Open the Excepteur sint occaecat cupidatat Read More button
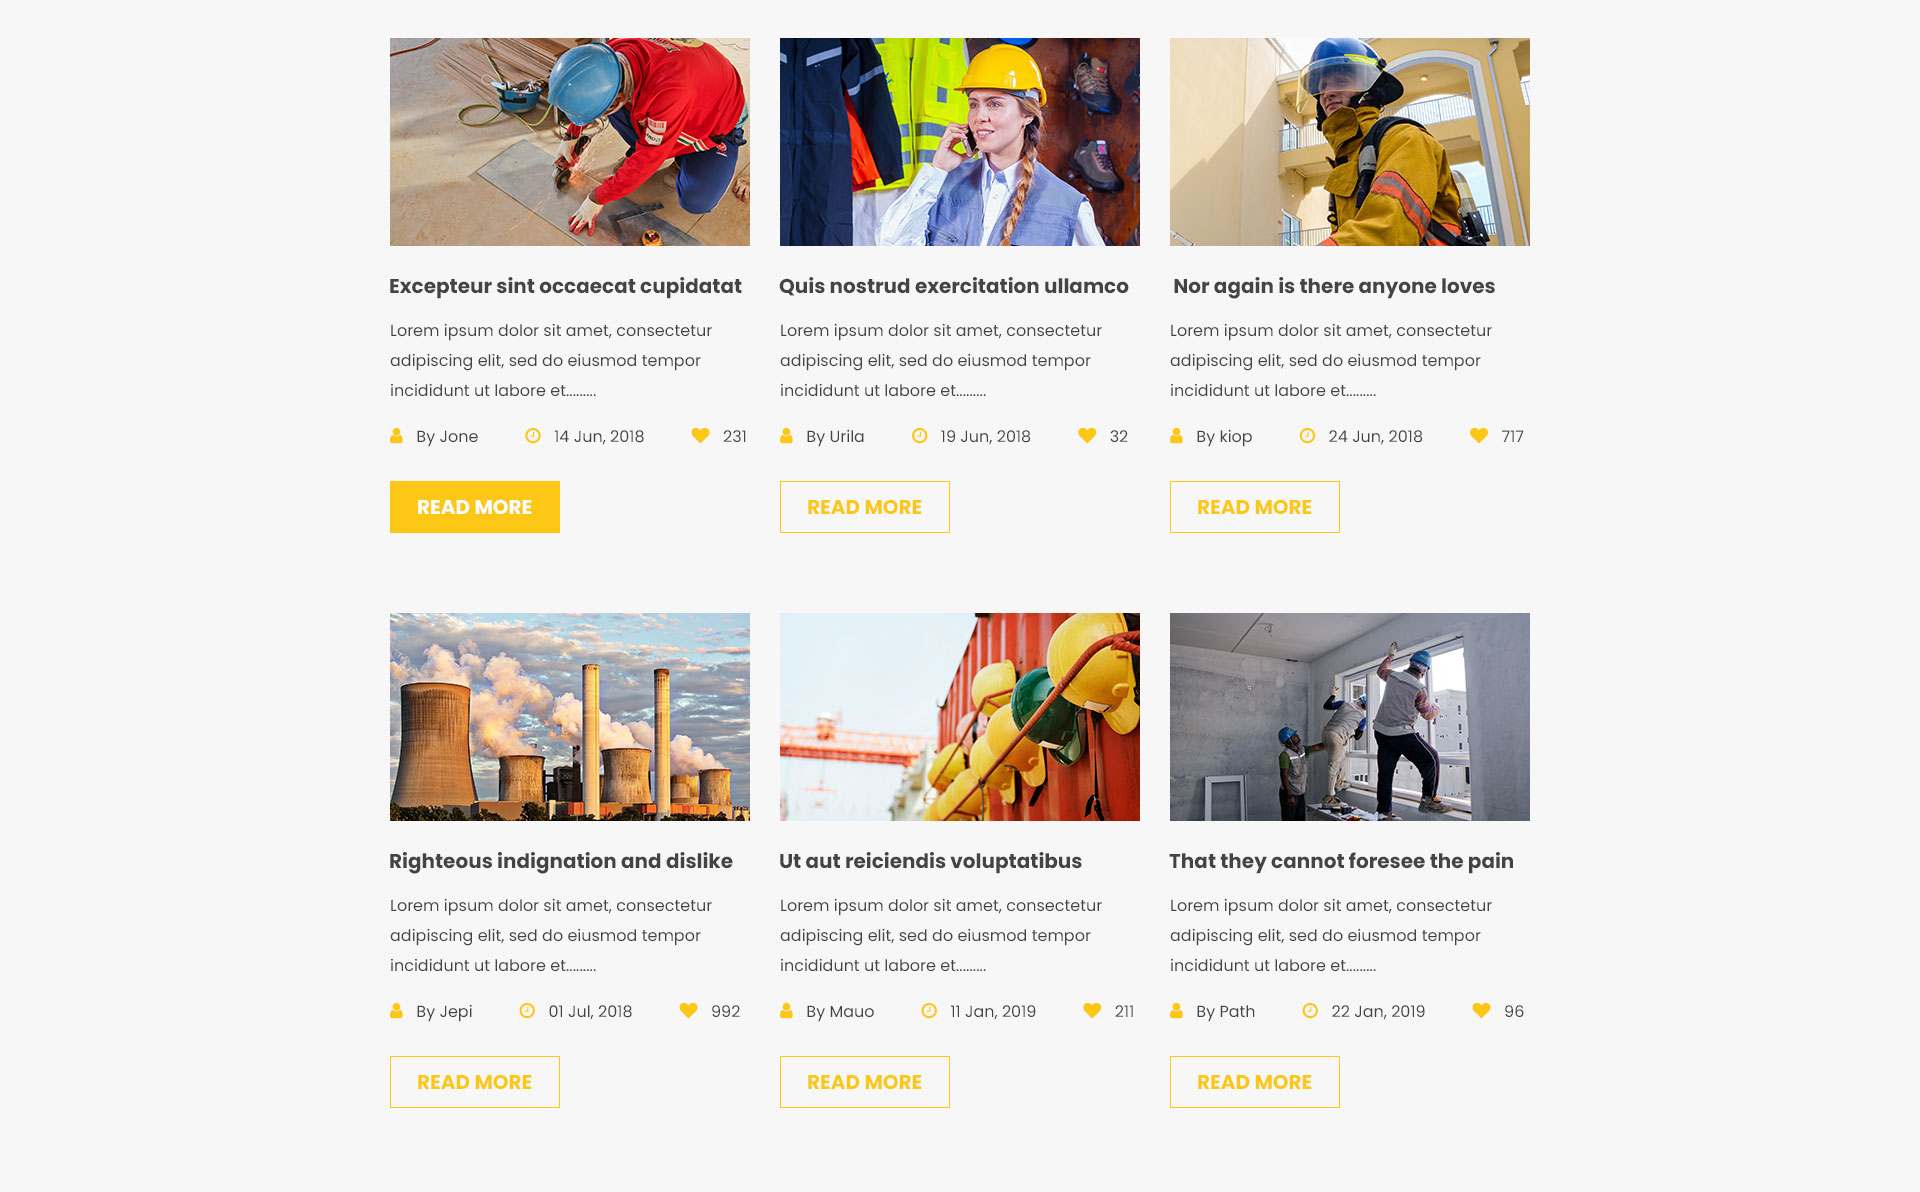1920x1192 pixels. coord(475,507)
